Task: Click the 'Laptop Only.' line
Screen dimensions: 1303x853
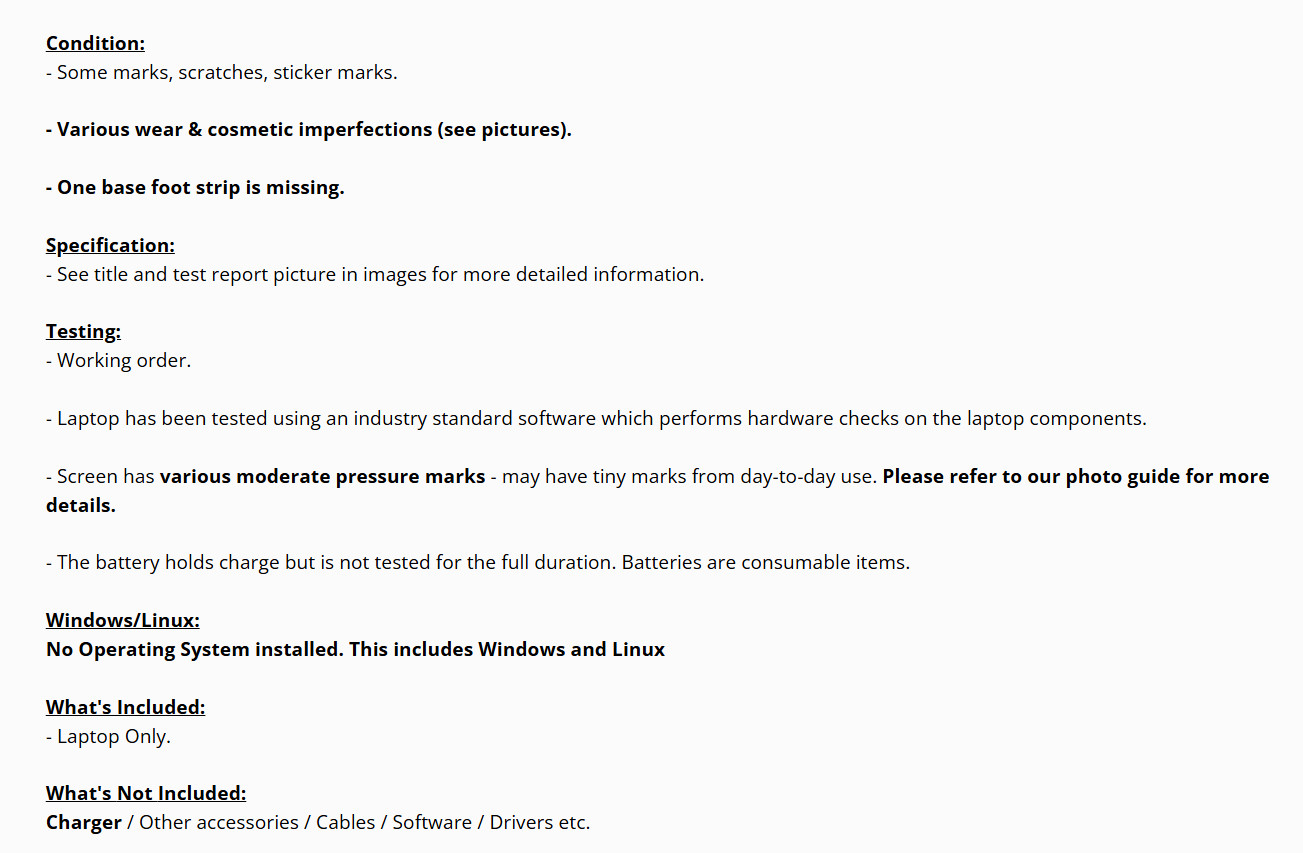Action: 108,736
